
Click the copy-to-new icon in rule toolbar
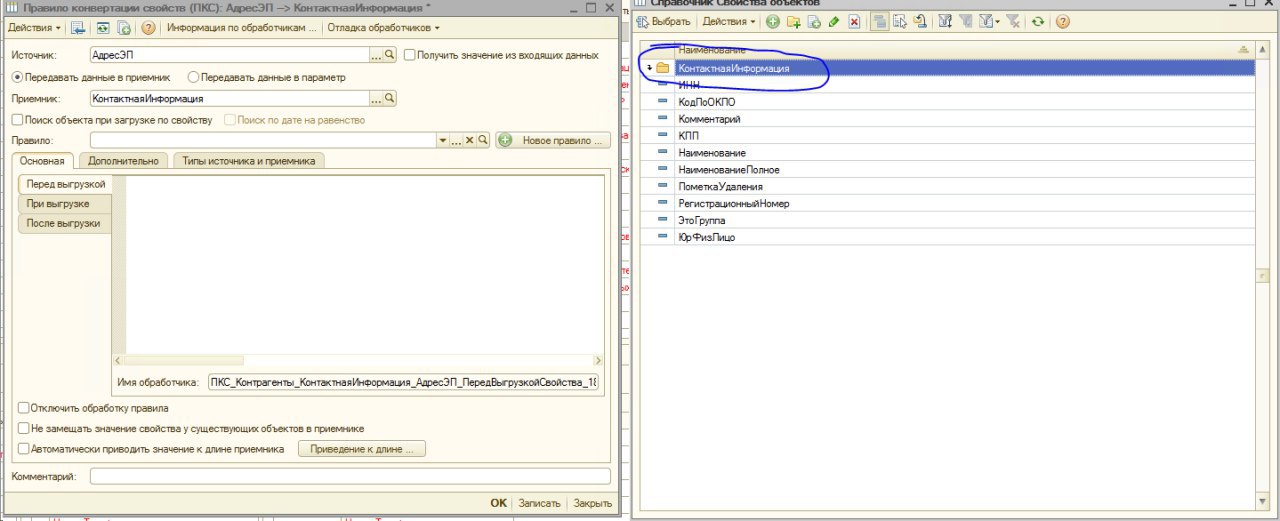tap(124, 27)
